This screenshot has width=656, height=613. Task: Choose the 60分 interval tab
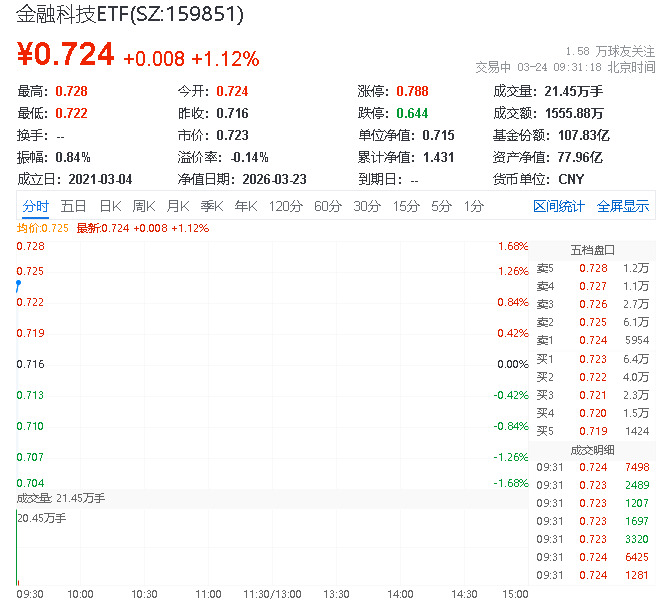click(x=328, y=206)
